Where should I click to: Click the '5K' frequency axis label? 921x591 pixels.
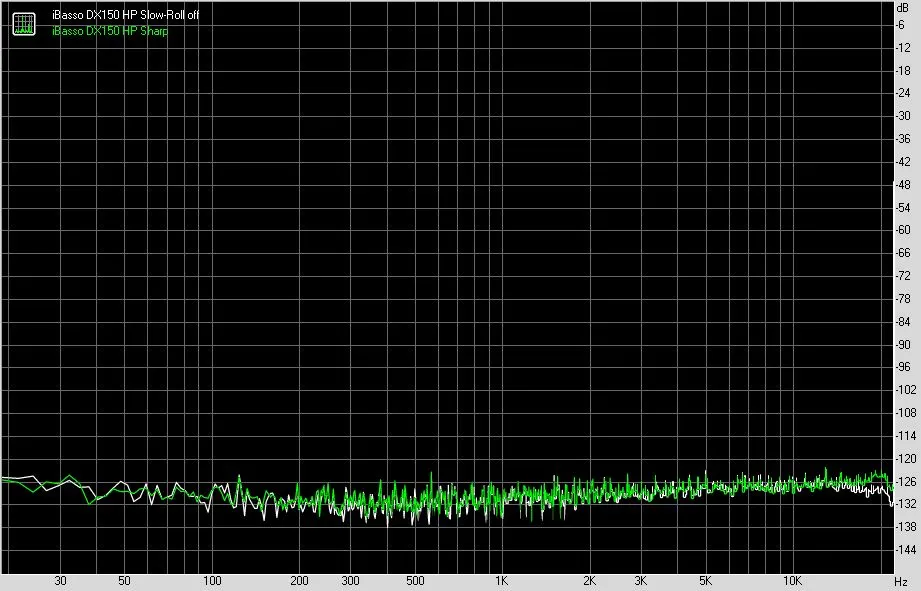[705, 581]
